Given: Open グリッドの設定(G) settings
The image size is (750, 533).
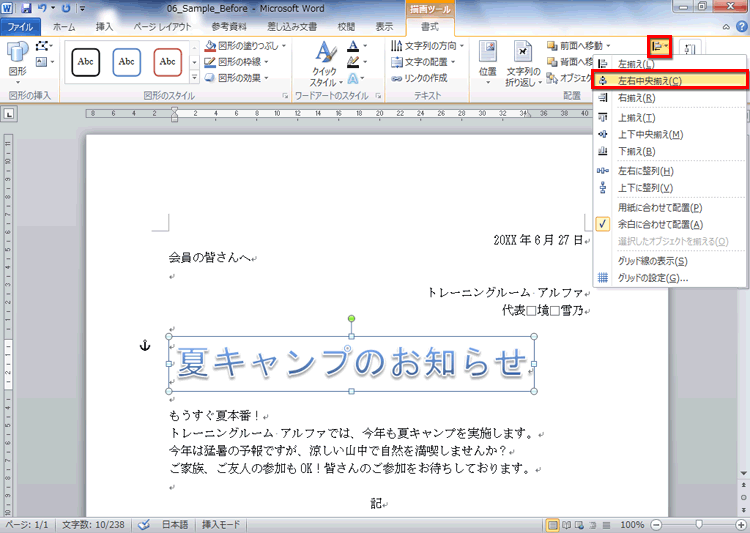Looking at the screenshot, I should coord(669,278).
